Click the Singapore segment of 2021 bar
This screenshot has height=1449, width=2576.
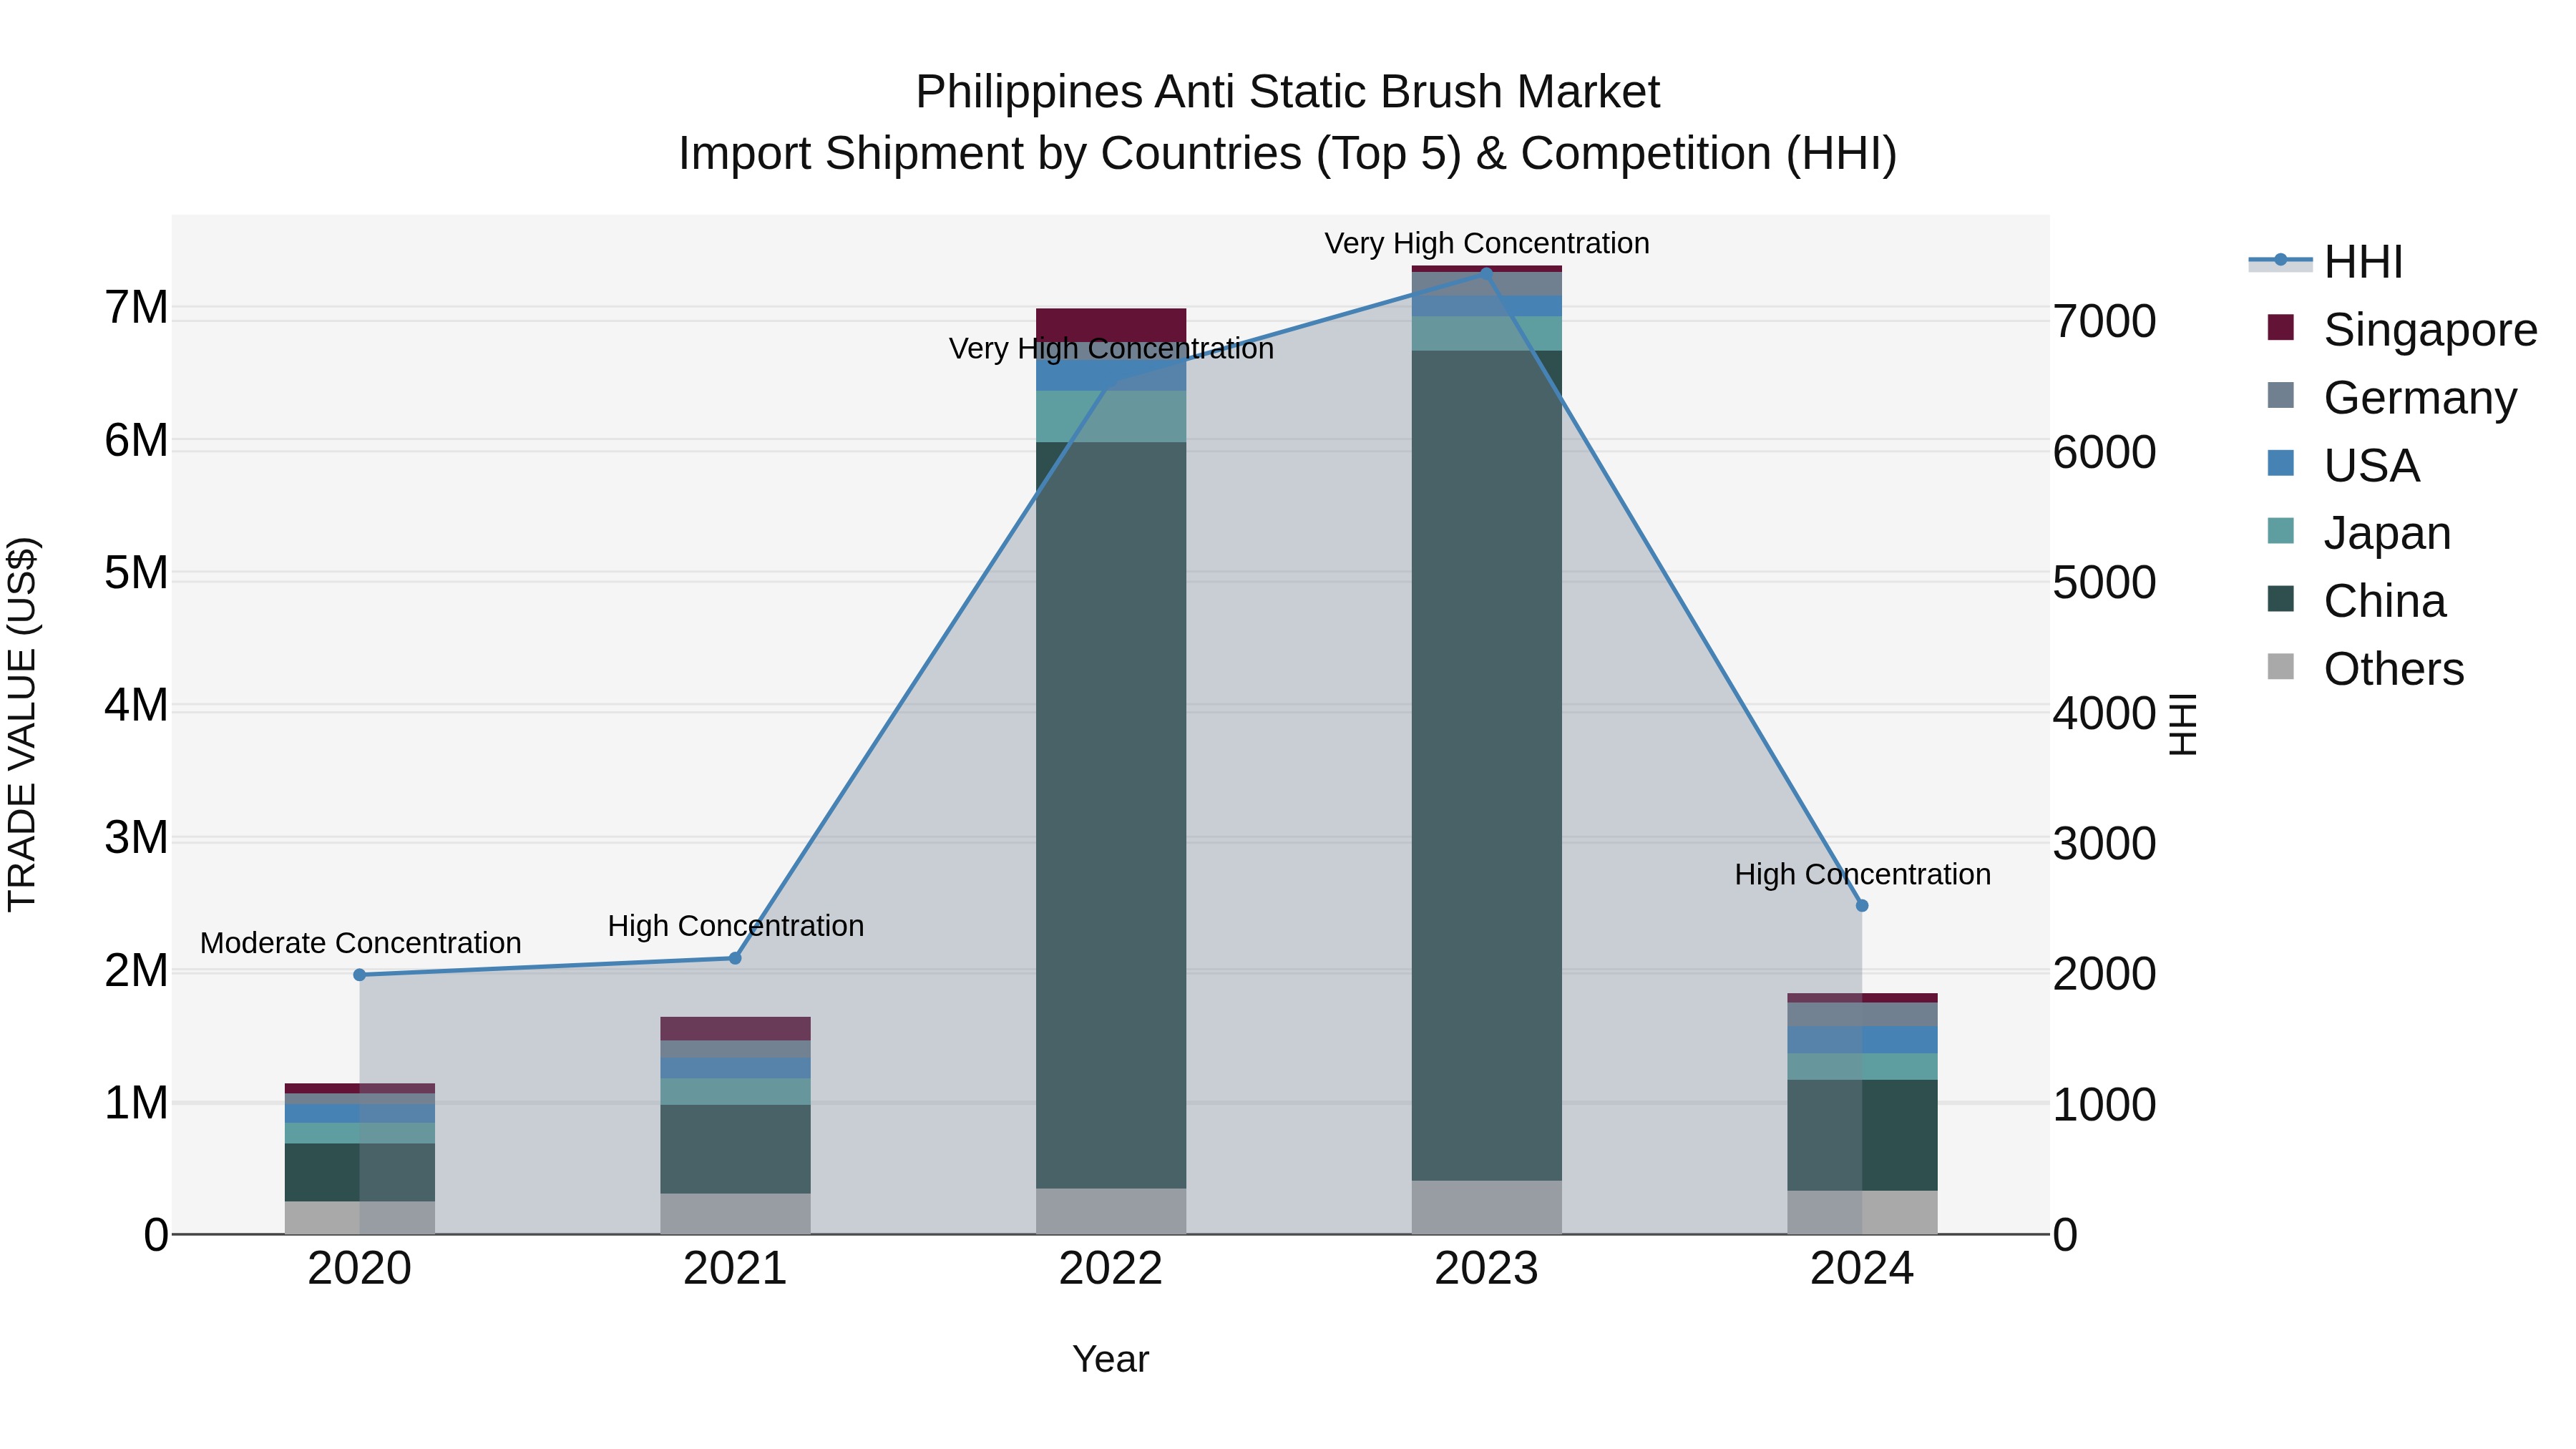click(x=735, y=1029)
